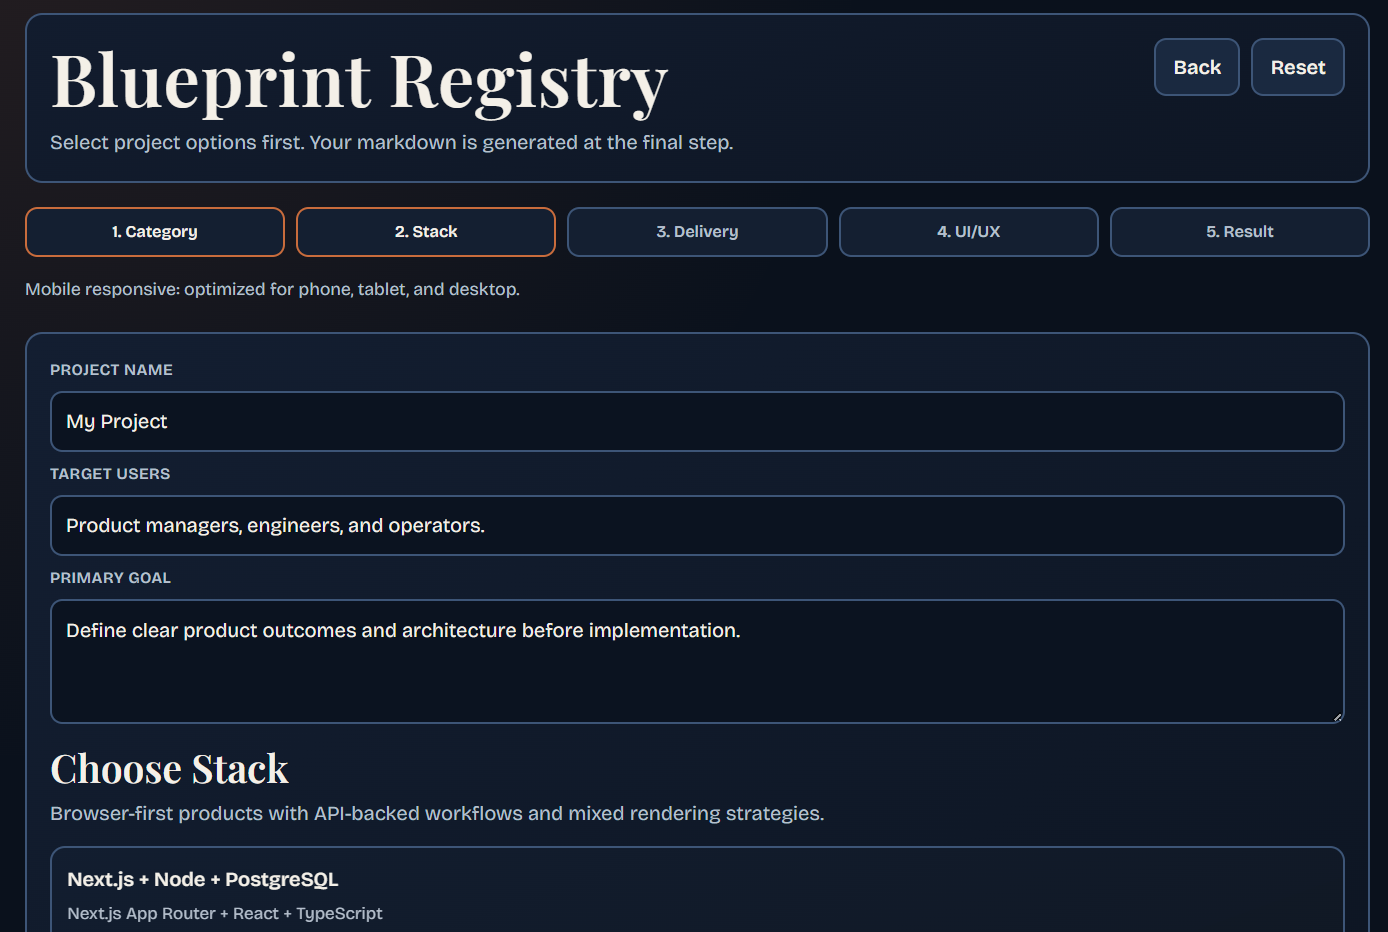Screen dimensions: 1388x932
Task: Click the Choose Stack heading
Action: click(x=169, y=769)
